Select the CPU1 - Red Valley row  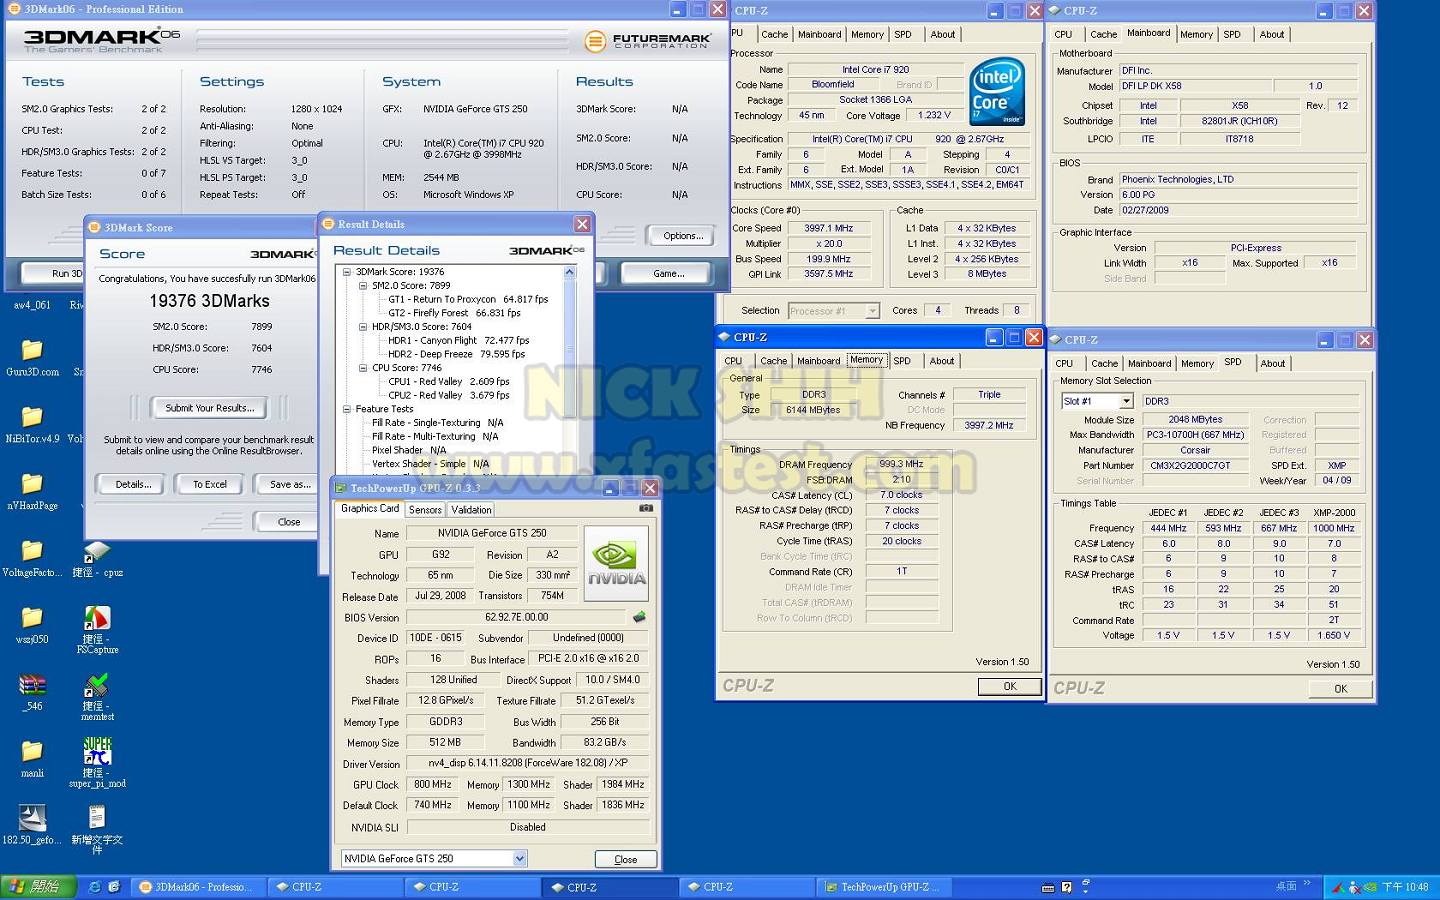[x=449, y=381]
